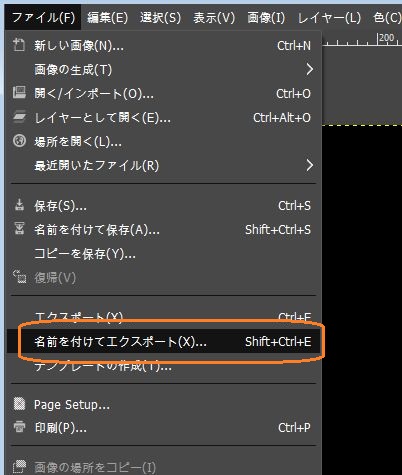This screenshot has width=402, height=475.
Task: Choose テンプレートの作成 from the File menu
Action: (164, 367)
